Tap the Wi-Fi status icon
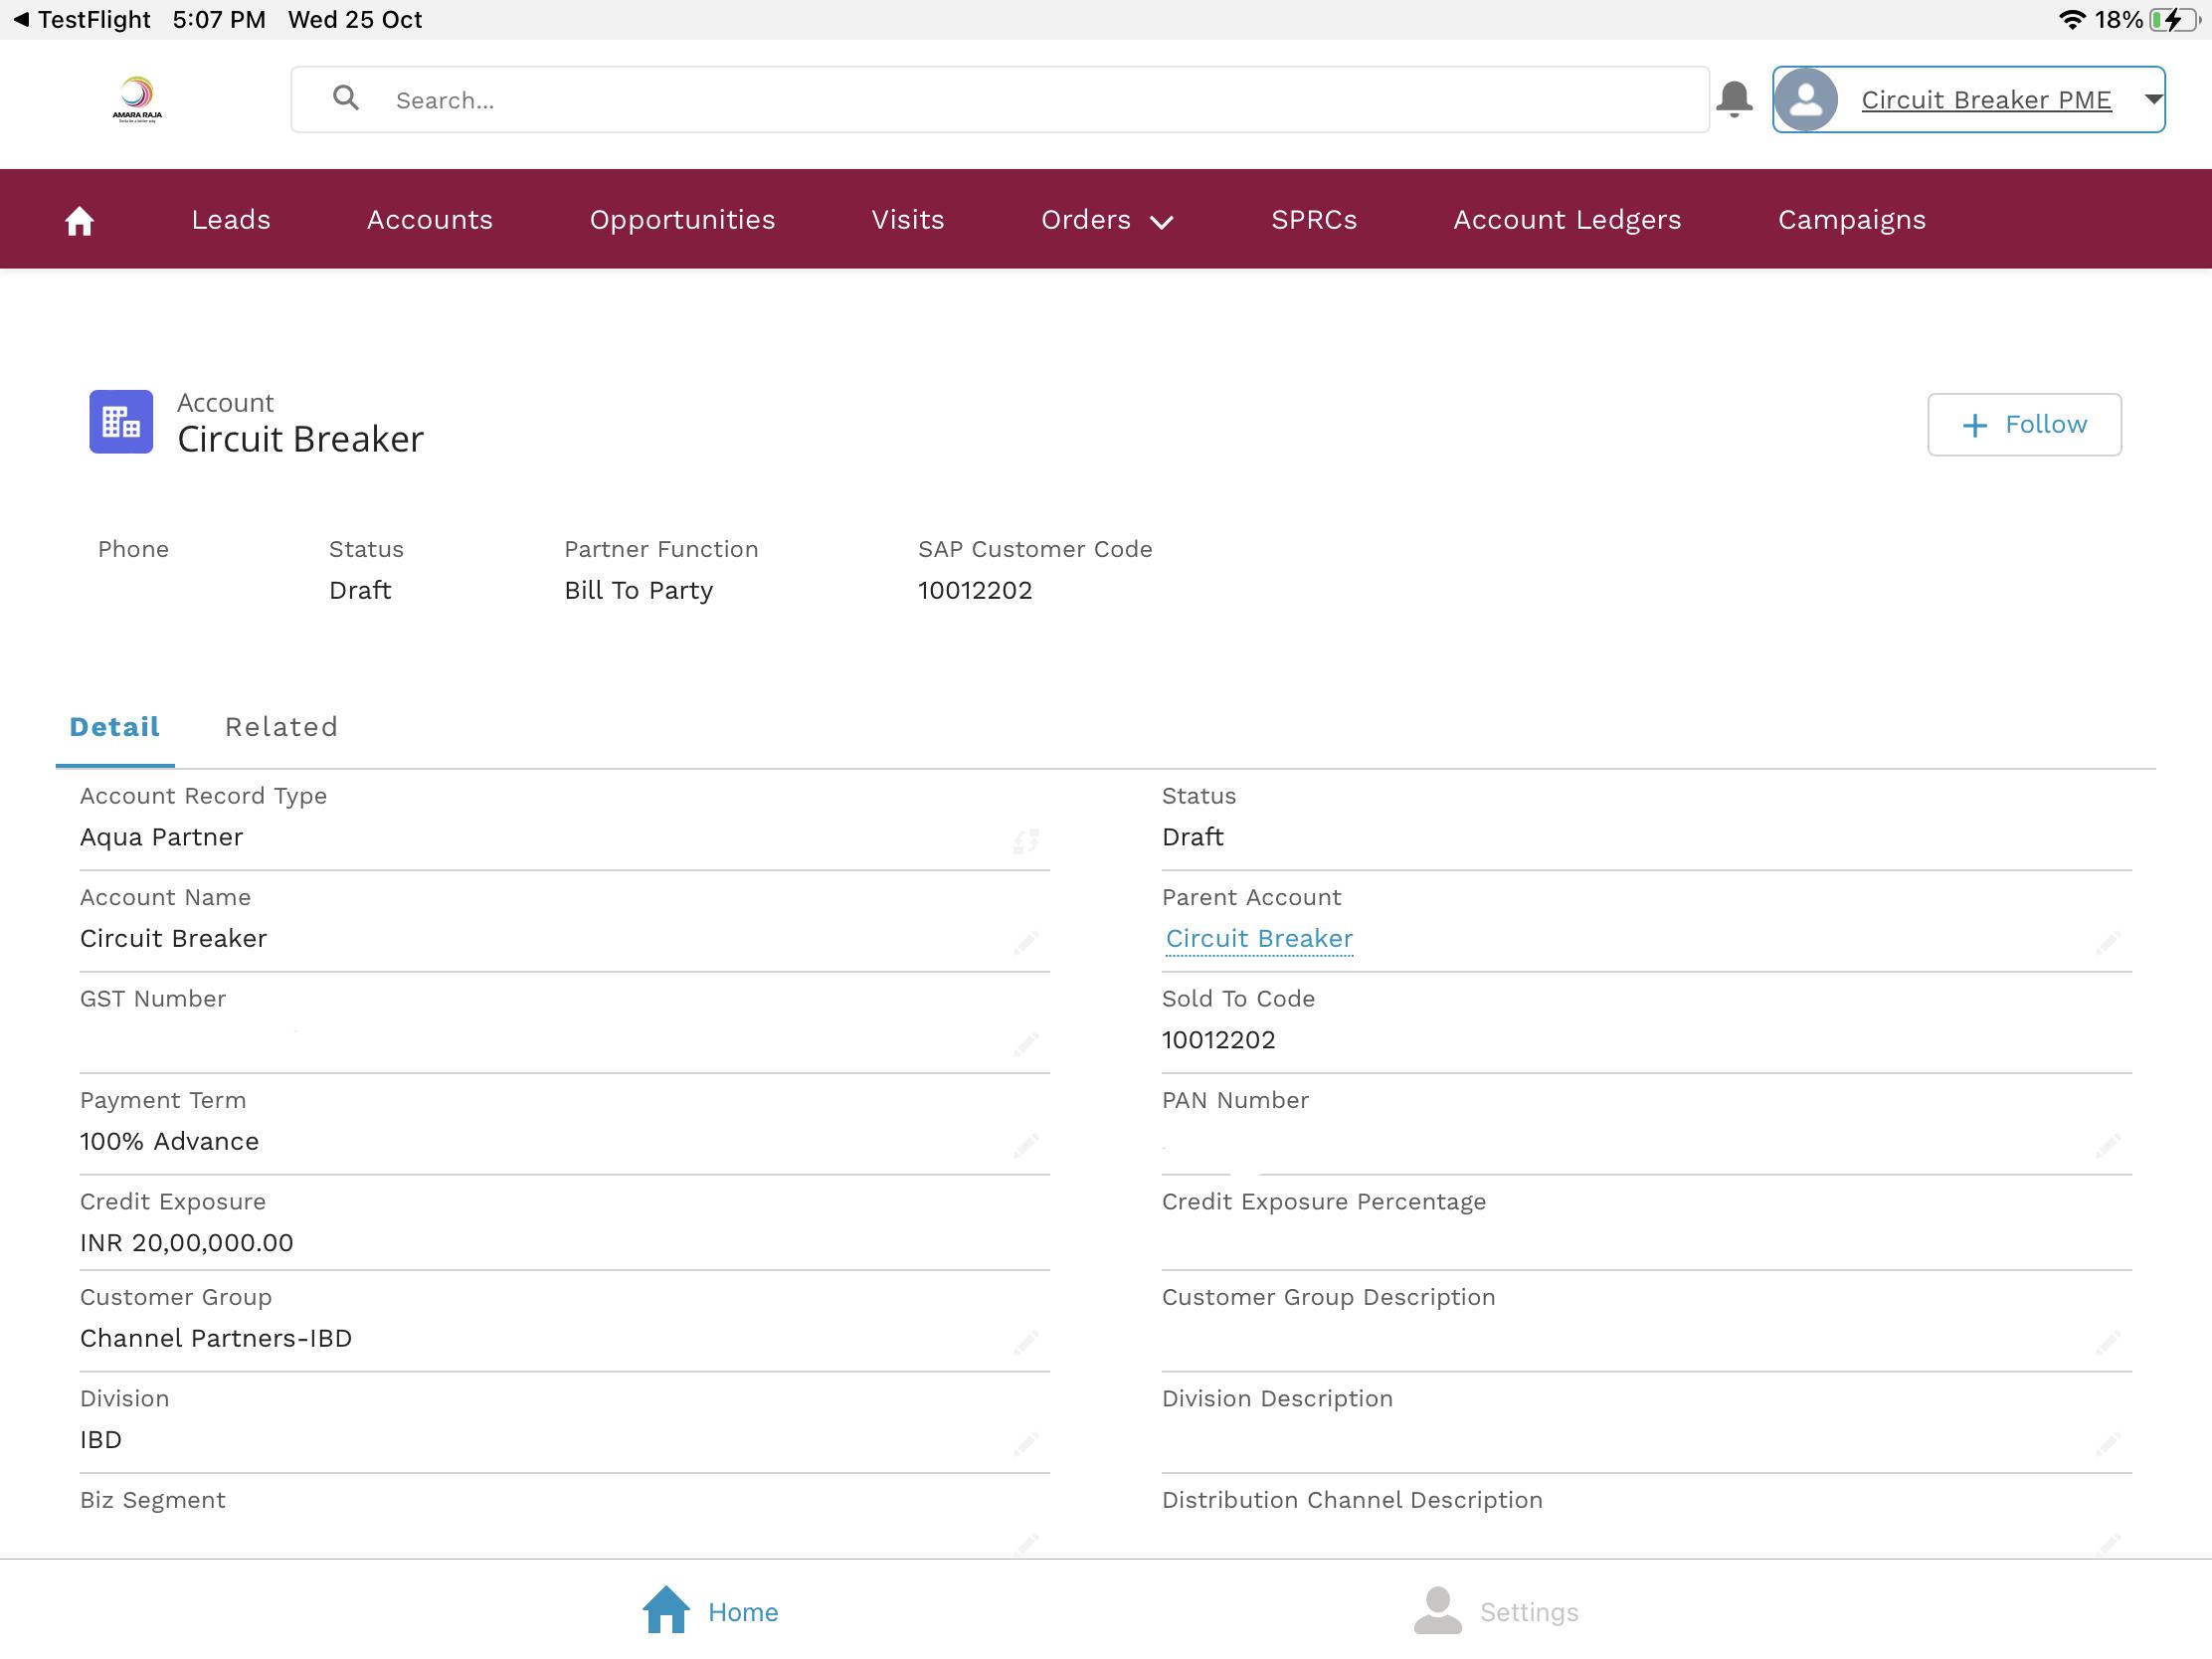Screen dimensions: 2212x1659 point(2072,19)
